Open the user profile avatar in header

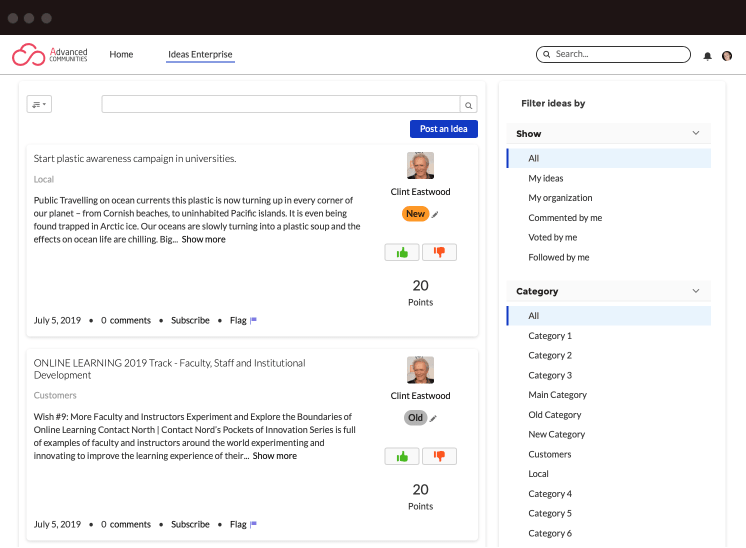tap(727, 56)
